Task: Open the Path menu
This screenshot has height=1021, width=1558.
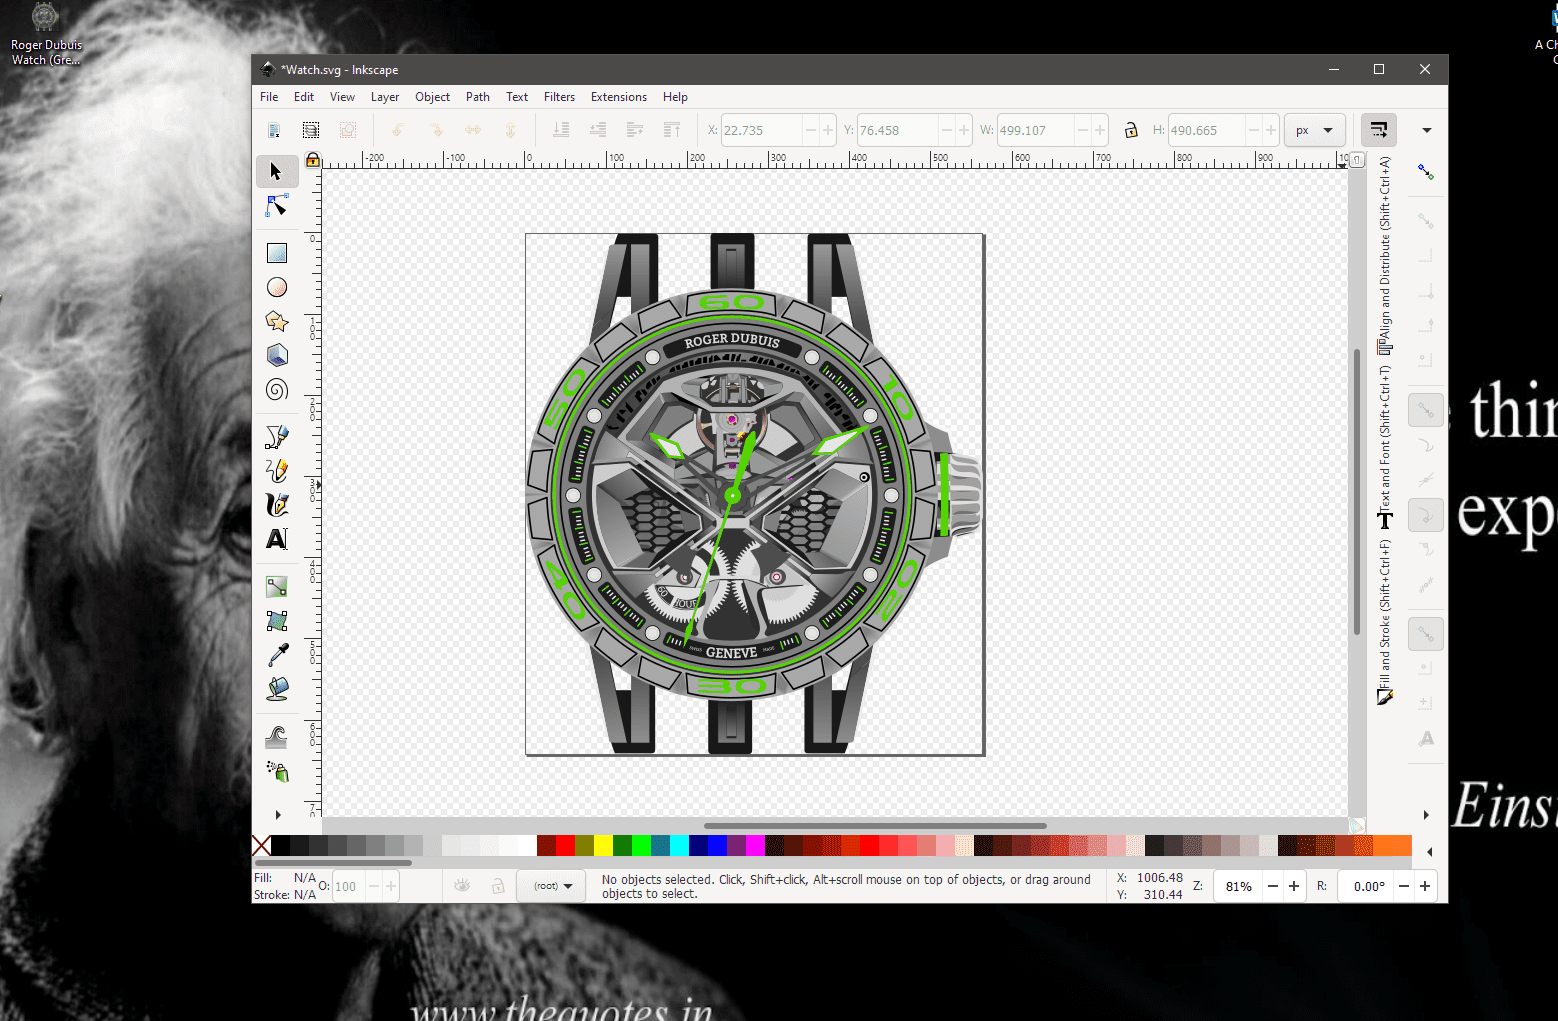Action: coord(478,97)
